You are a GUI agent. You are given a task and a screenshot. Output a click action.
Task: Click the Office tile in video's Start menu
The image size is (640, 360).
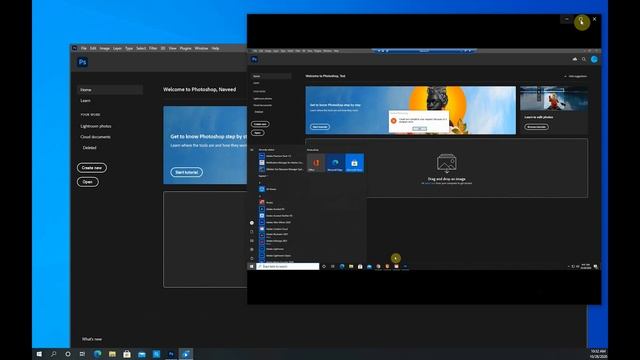316,163
